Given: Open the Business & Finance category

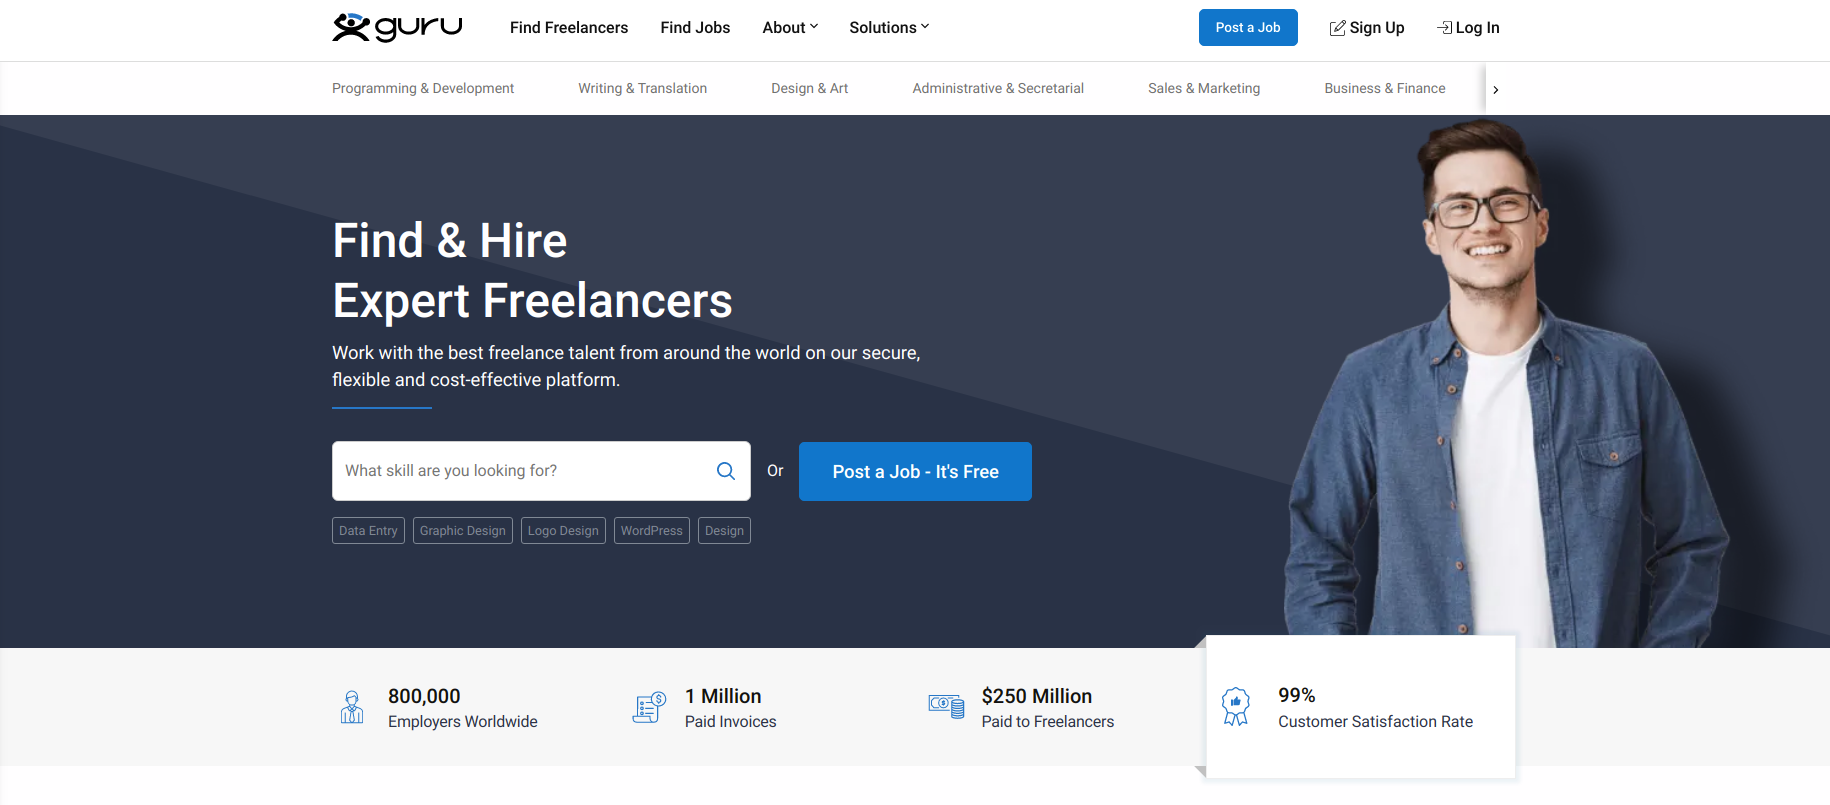Looking at the screenshot, I should tap(1384, 89).
